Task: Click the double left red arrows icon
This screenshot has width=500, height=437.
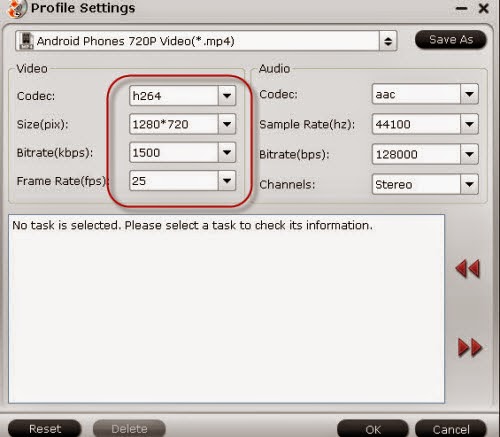Action: tap(468, 268)
